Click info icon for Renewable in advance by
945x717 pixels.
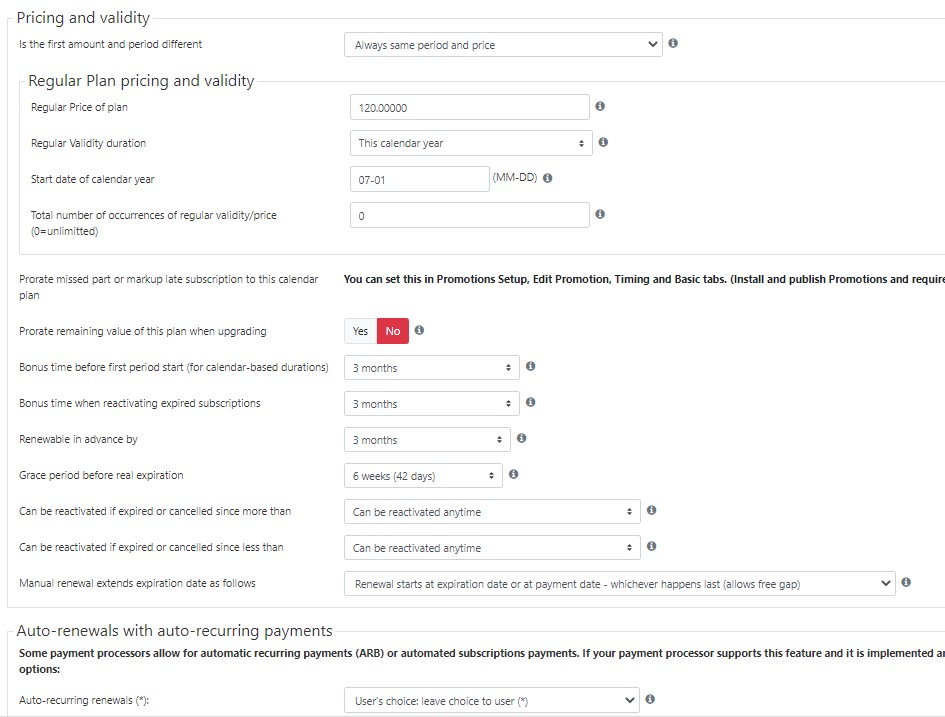(x=521, y=439)
